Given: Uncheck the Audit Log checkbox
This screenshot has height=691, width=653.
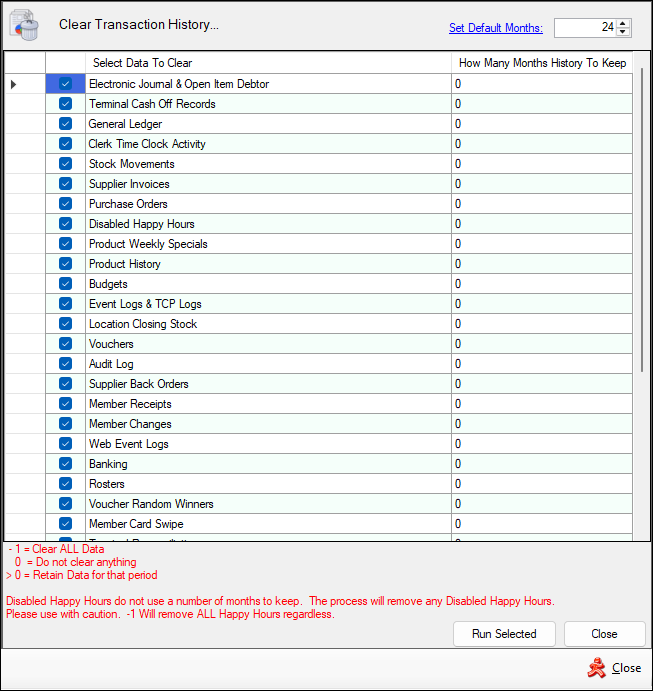Looking at the screenshot, I should click(x=65, y=364).
